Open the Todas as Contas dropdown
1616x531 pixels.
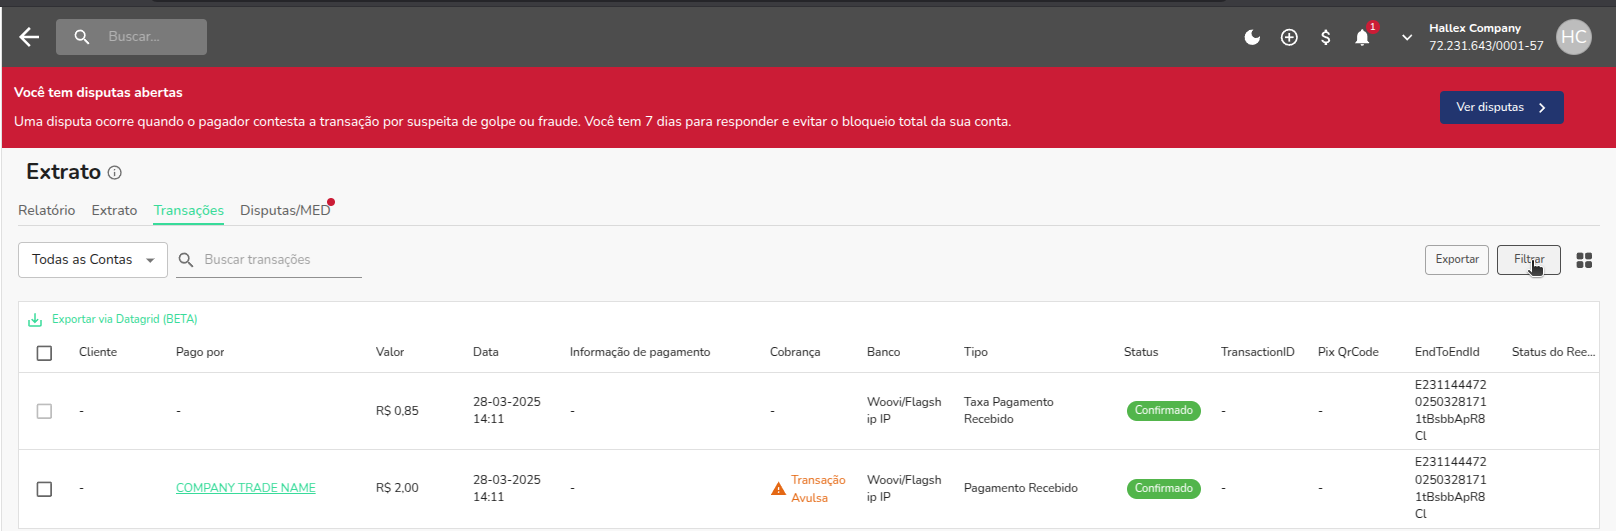click(93, 260)
